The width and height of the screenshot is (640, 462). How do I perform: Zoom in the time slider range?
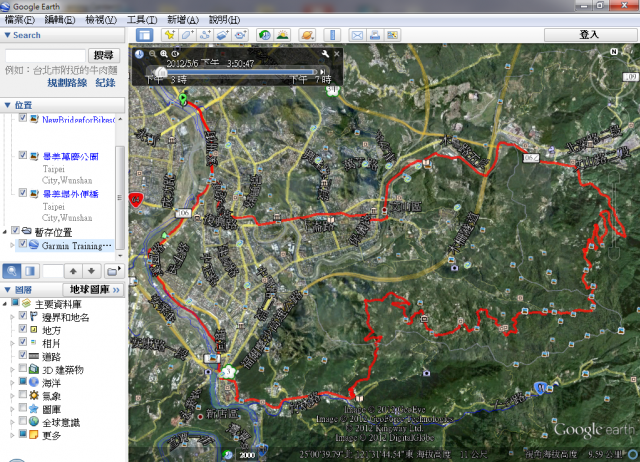[x=164, y=54]
